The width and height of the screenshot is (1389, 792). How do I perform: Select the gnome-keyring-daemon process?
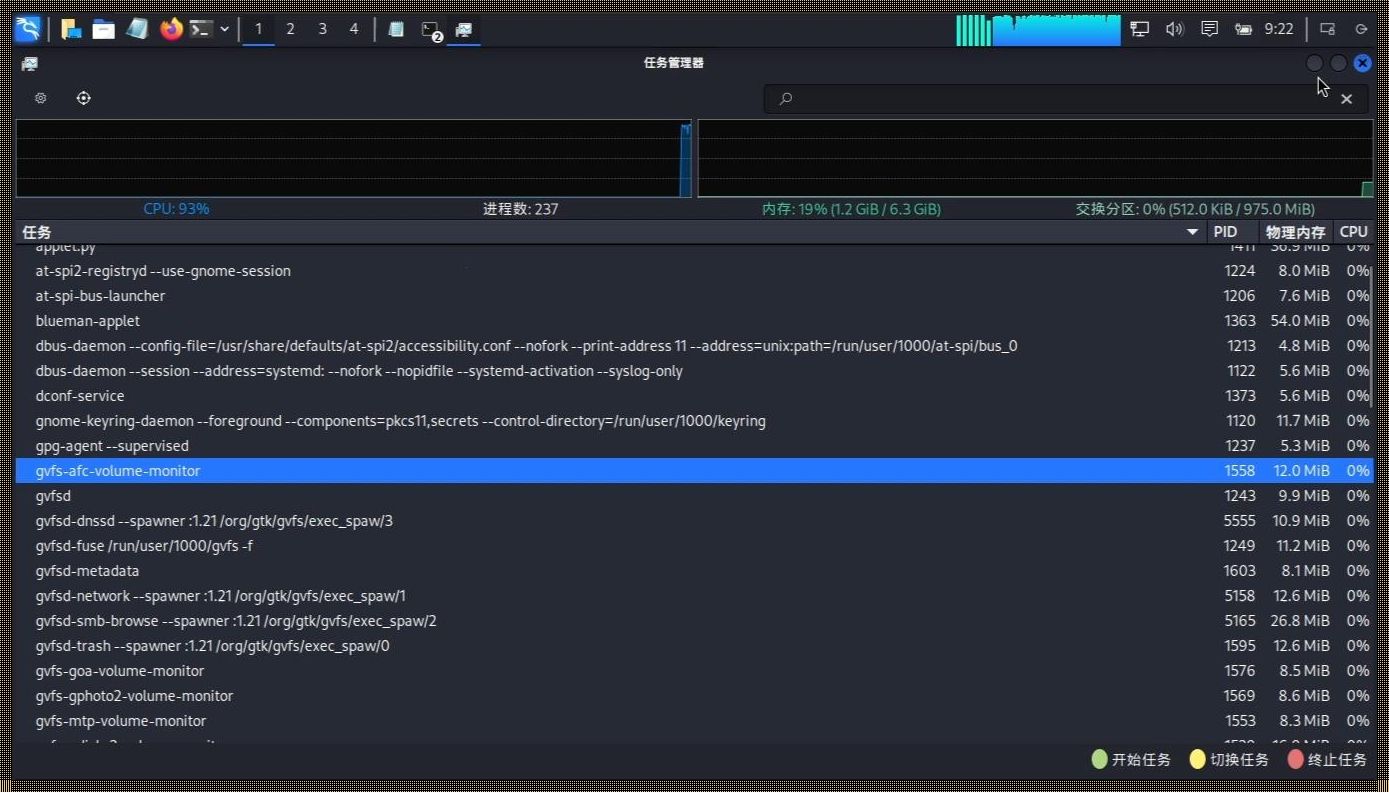[x=694, y=421]
